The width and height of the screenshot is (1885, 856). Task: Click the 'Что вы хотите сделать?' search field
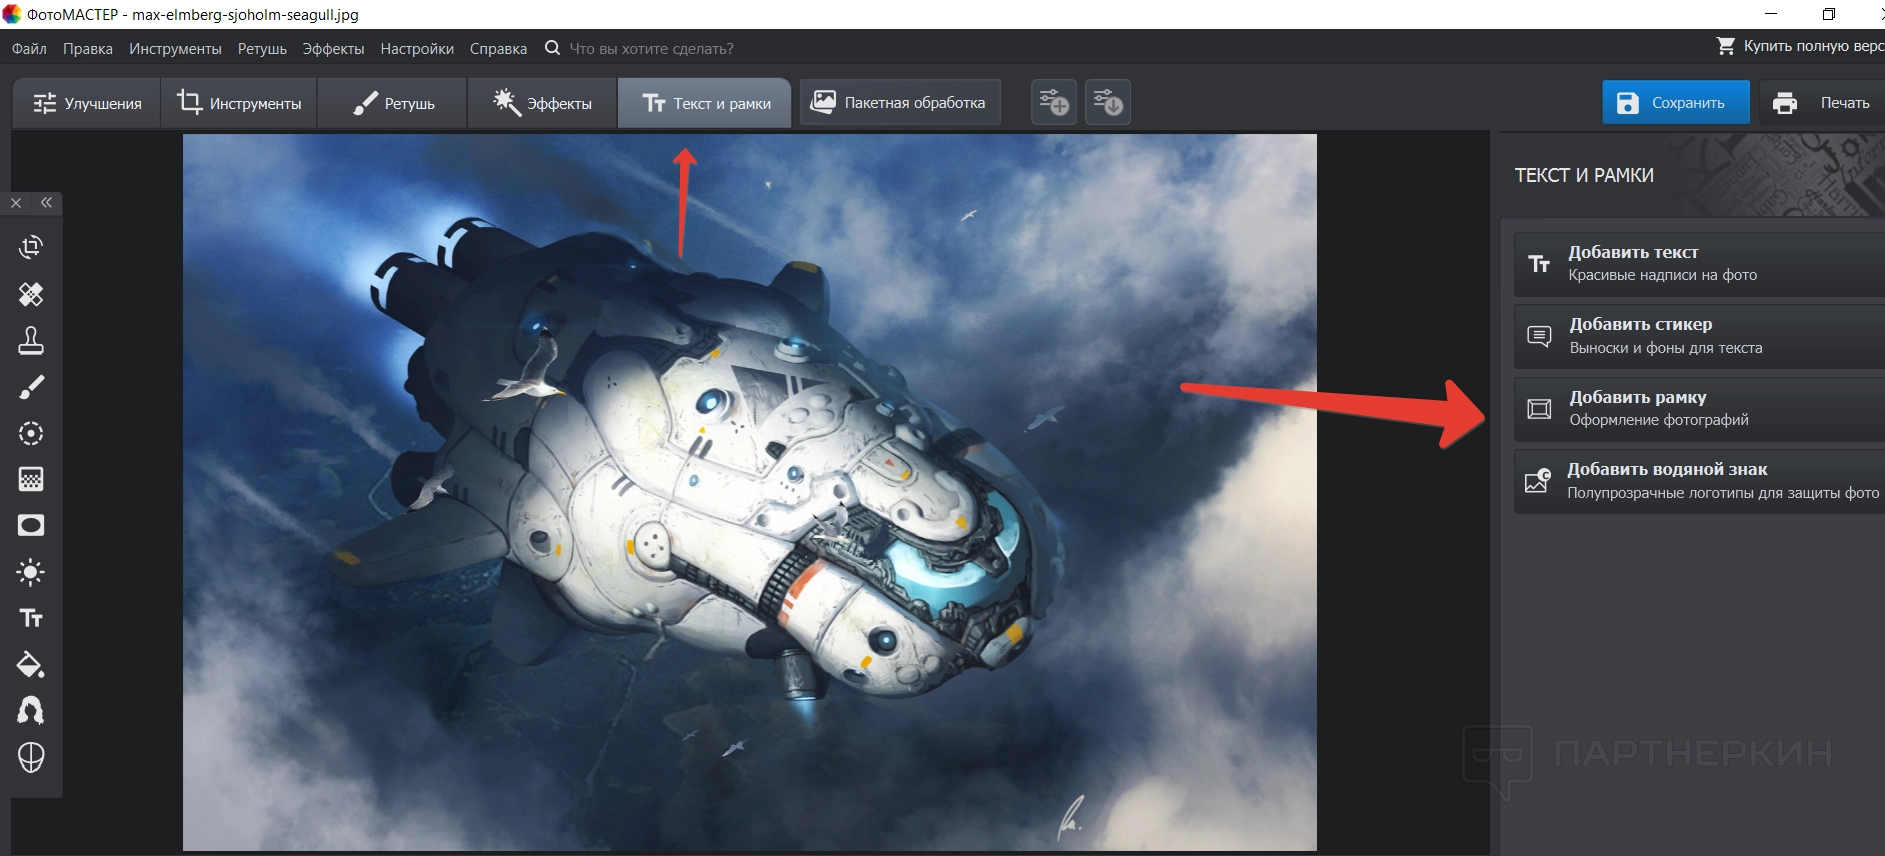point(651,48)
